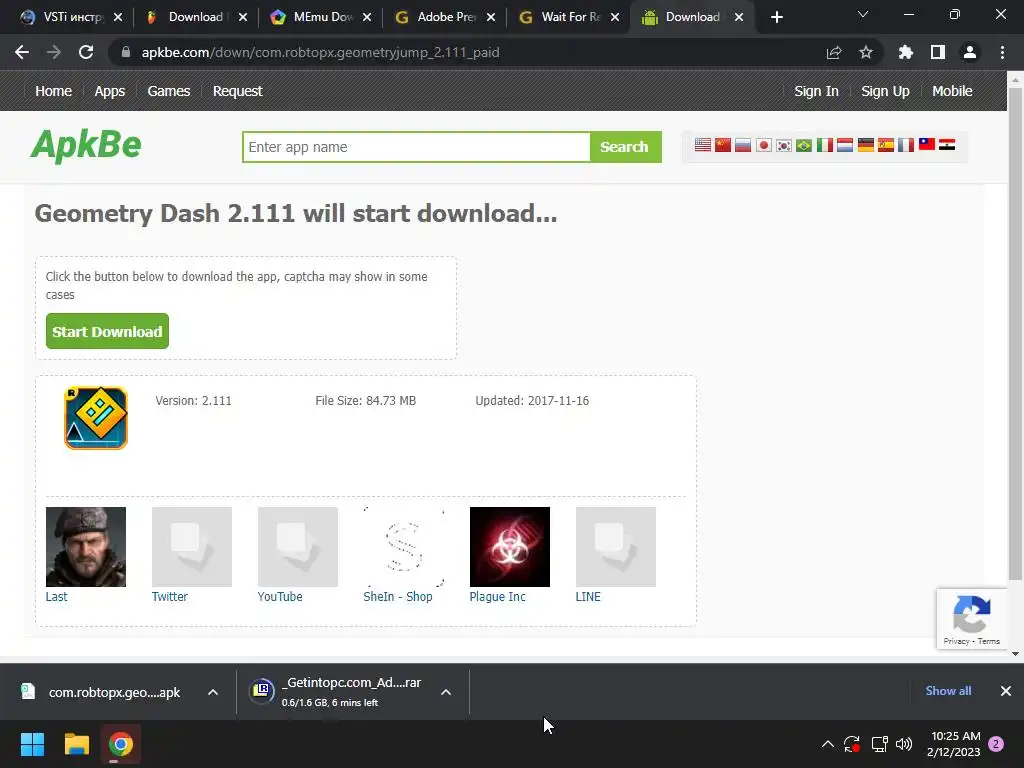Click the reCAPTCHA badge
This screenshot has width=1024, height=768.
pyautogui.click(x=972, y=619)
